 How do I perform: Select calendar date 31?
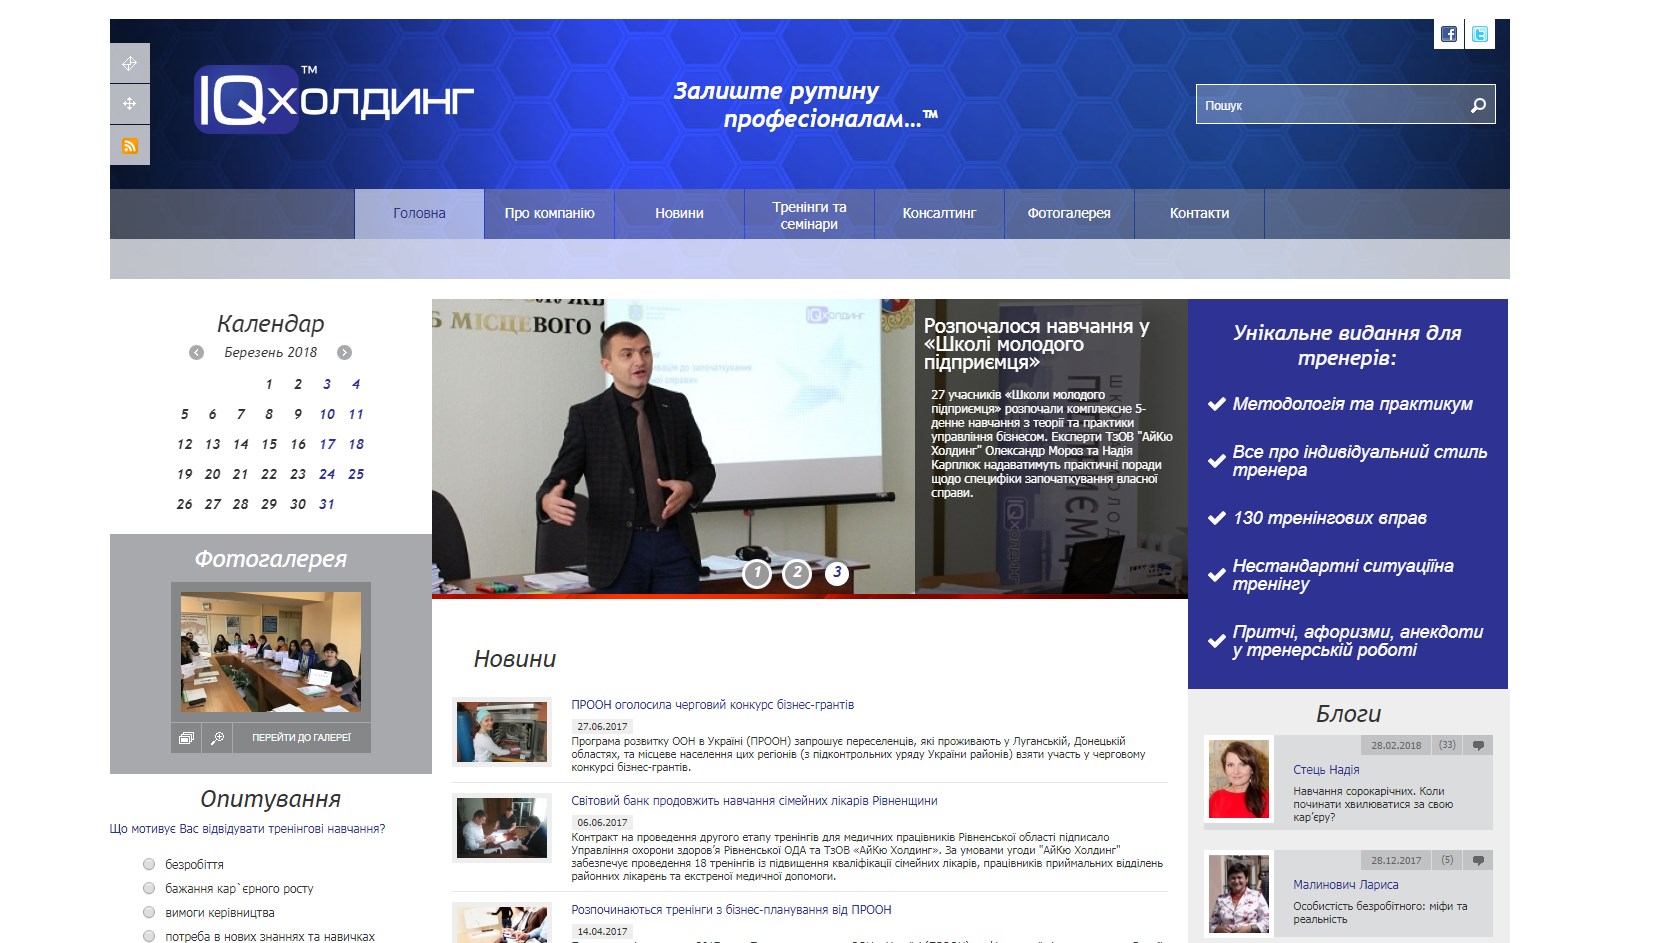pos(327,504)
